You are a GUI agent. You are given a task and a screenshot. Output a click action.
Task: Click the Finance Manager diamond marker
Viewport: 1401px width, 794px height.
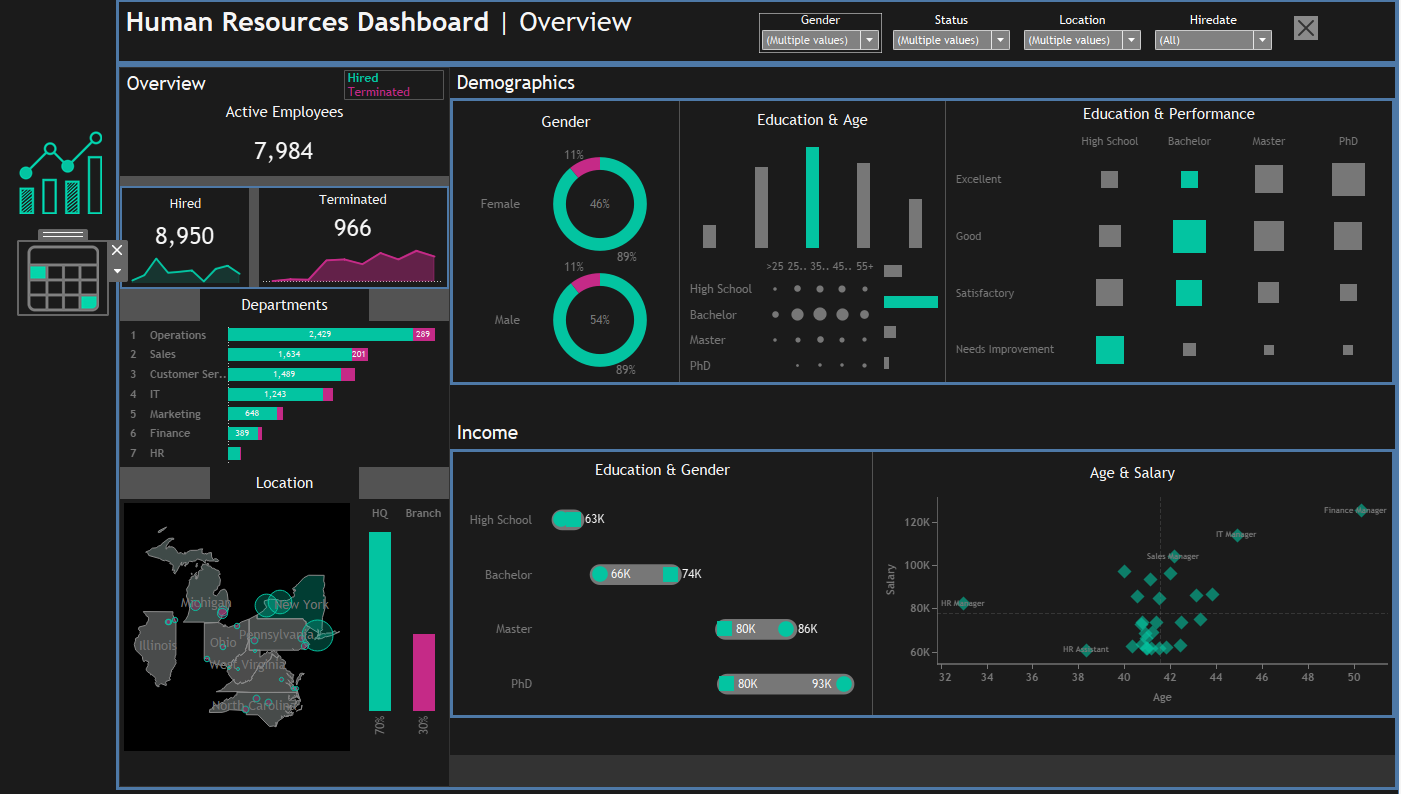tap(1360, 510)
